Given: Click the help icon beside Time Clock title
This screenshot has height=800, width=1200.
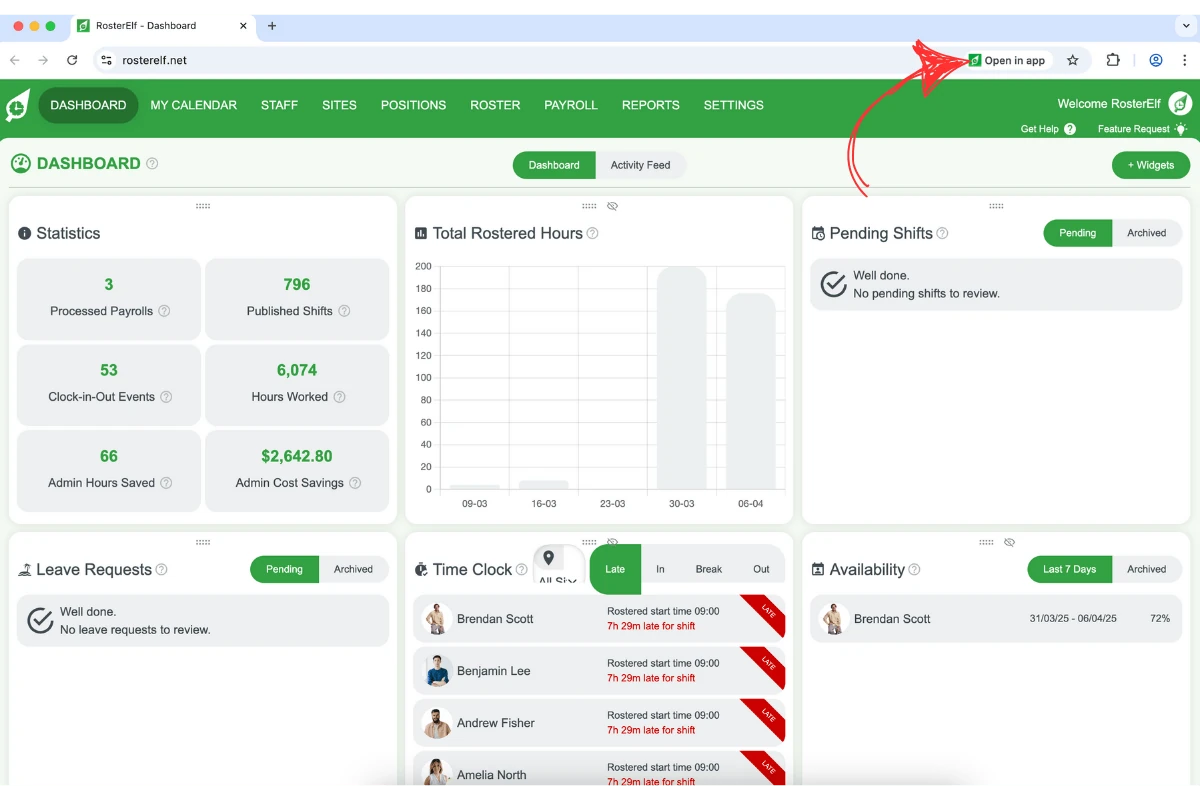Looking at the screenshot, I should 521,569.
